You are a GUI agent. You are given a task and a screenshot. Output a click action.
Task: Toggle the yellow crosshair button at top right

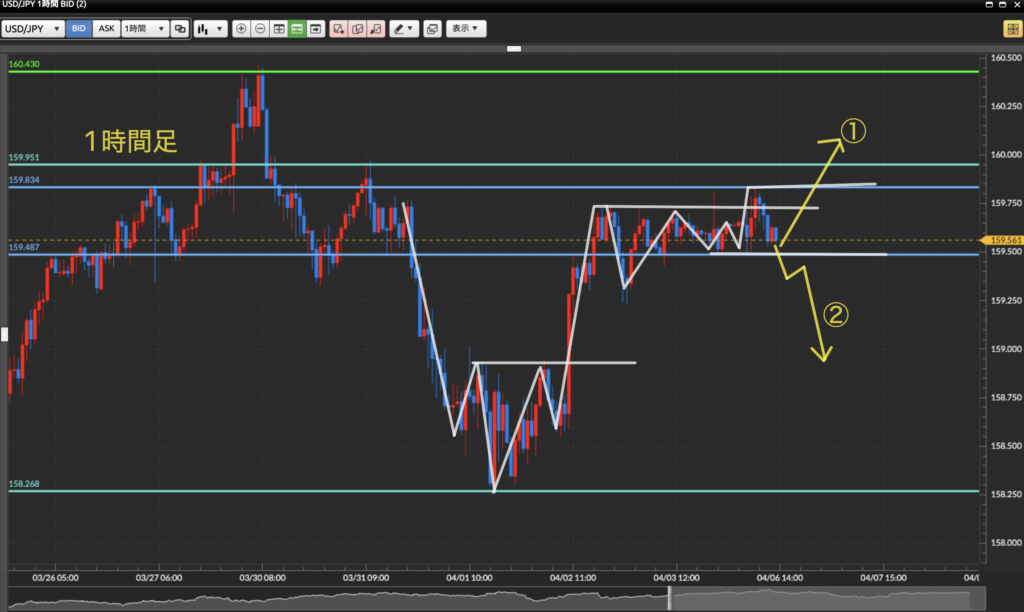click(x=1010, y=29)
